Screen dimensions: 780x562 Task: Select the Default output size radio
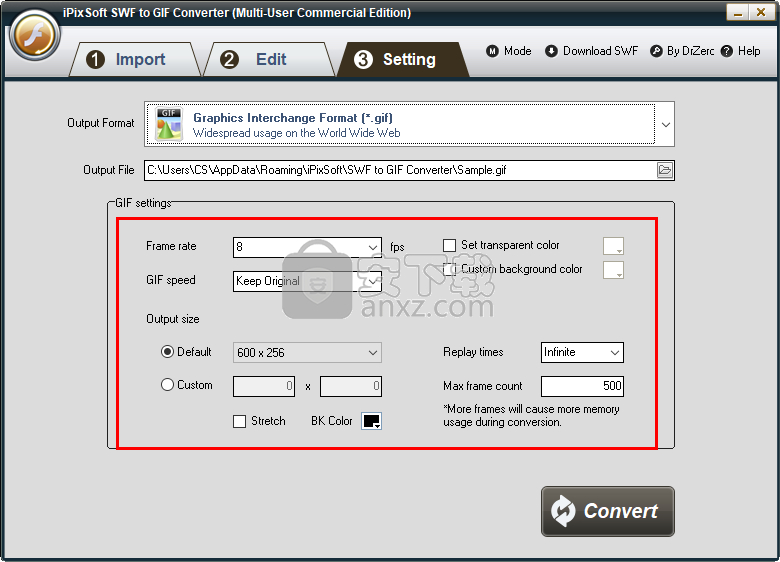(x=167, y=352)
